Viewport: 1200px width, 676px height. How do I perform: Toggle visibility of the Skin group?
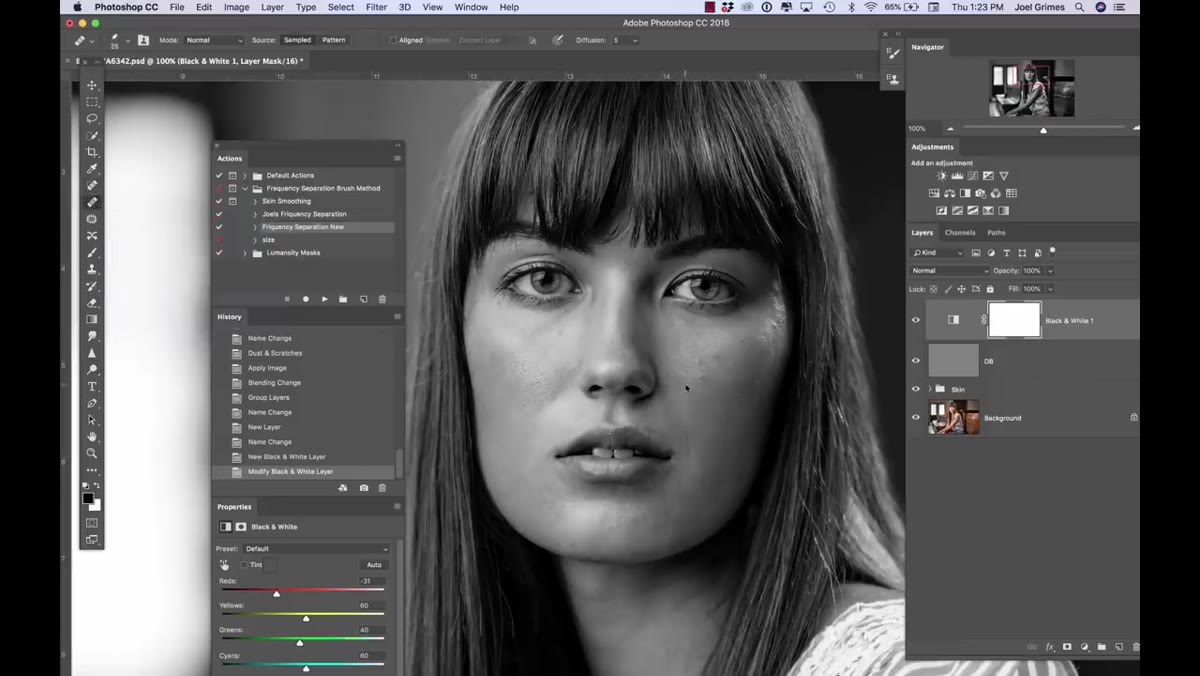point(915,389)
